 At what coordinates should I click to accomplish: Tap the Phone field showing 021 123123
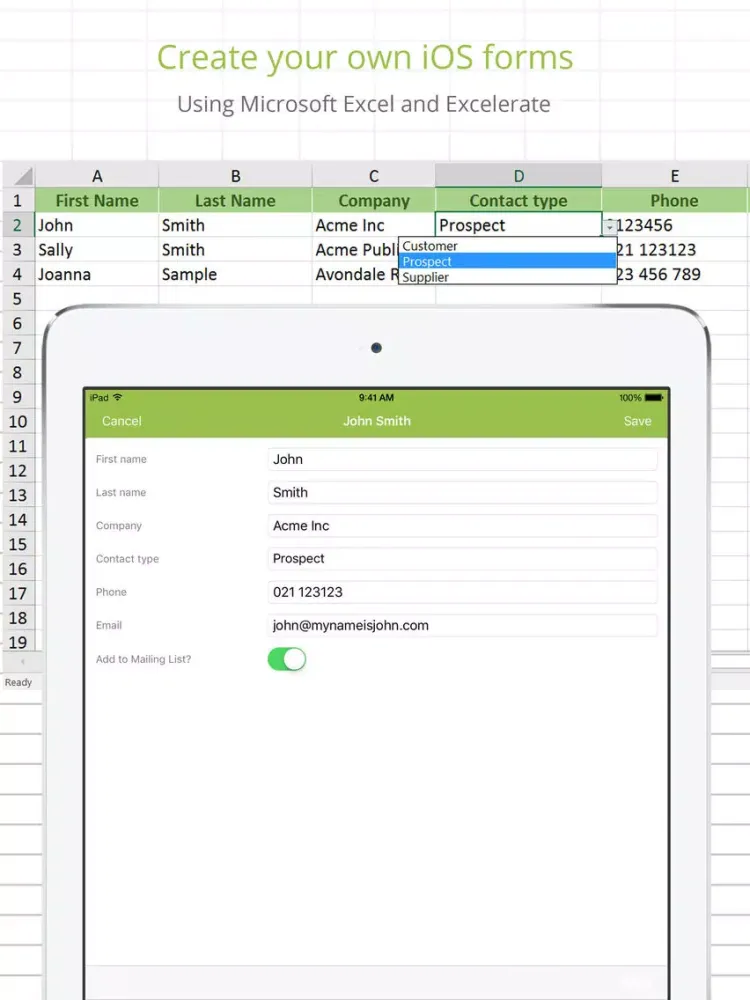coord(462,592)
